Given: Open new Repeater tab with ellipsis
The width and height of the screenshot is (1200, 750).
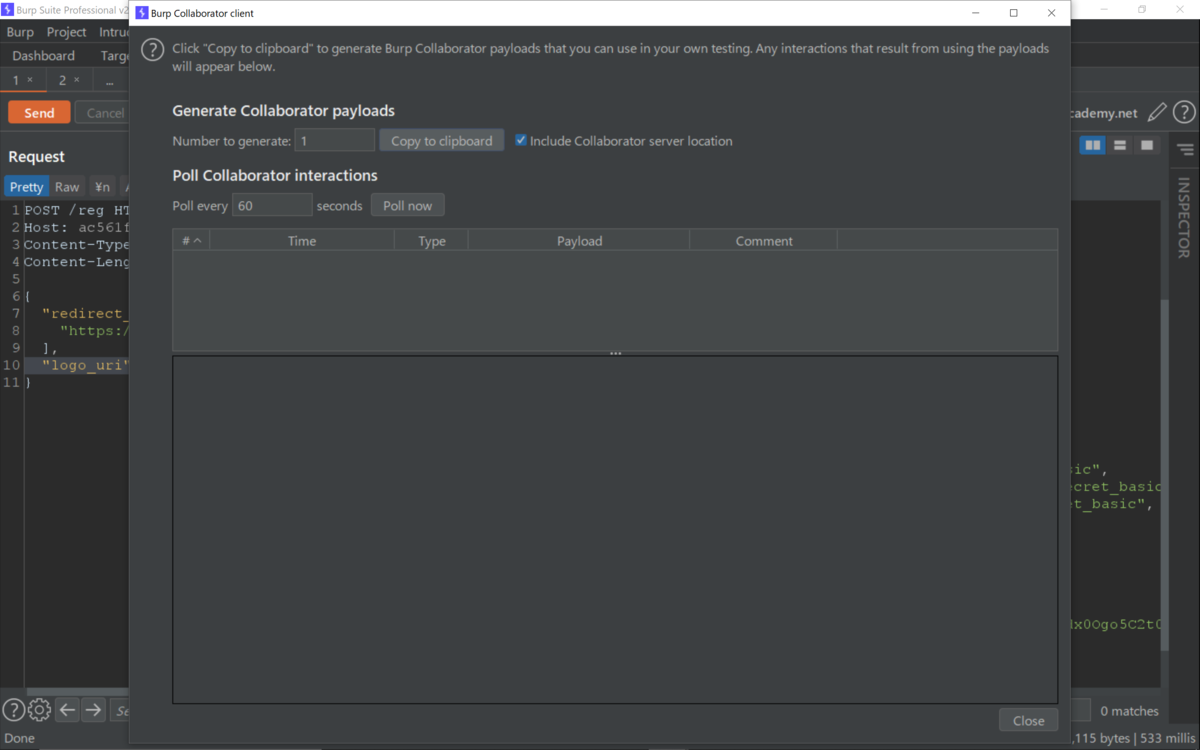Looking at the screenshot, I should coord(109,80).
